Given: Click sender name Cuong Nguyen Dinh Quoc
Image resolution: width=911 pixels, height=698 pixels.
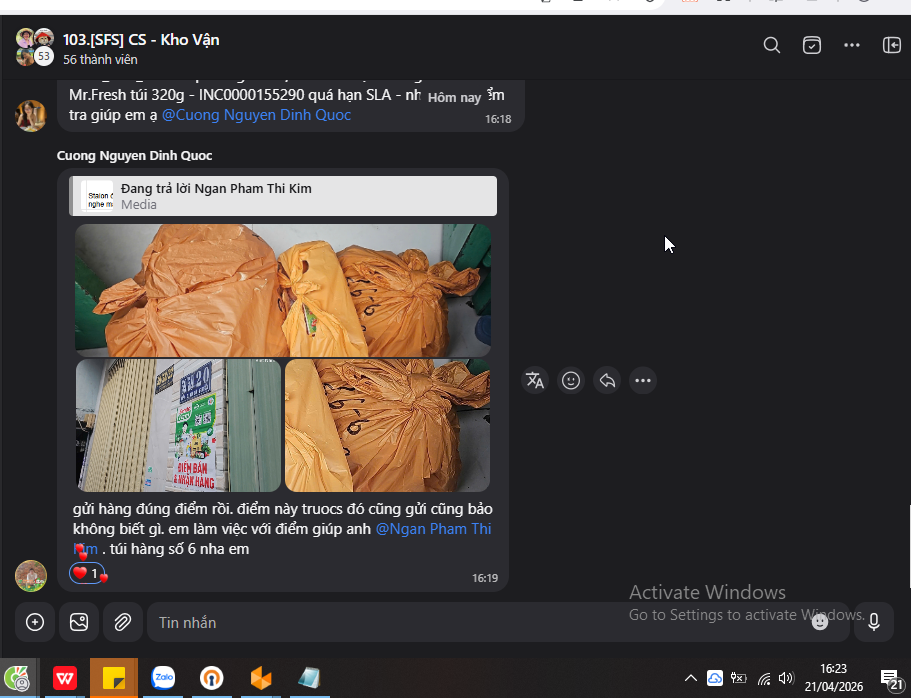Looking at the screenshot, I should click(x=134, y=156).
